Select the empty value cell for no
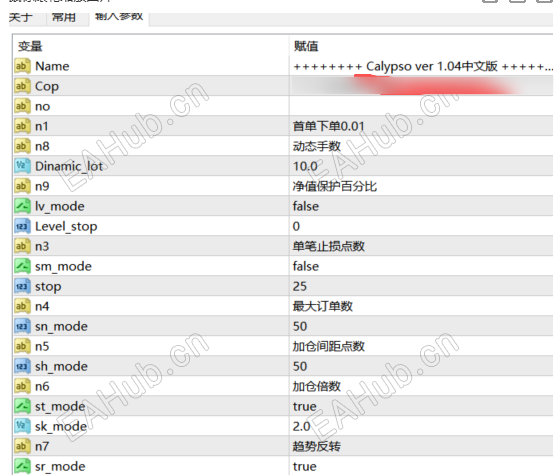The width and height of the screenshot is (560, 475). coord(421,106)
